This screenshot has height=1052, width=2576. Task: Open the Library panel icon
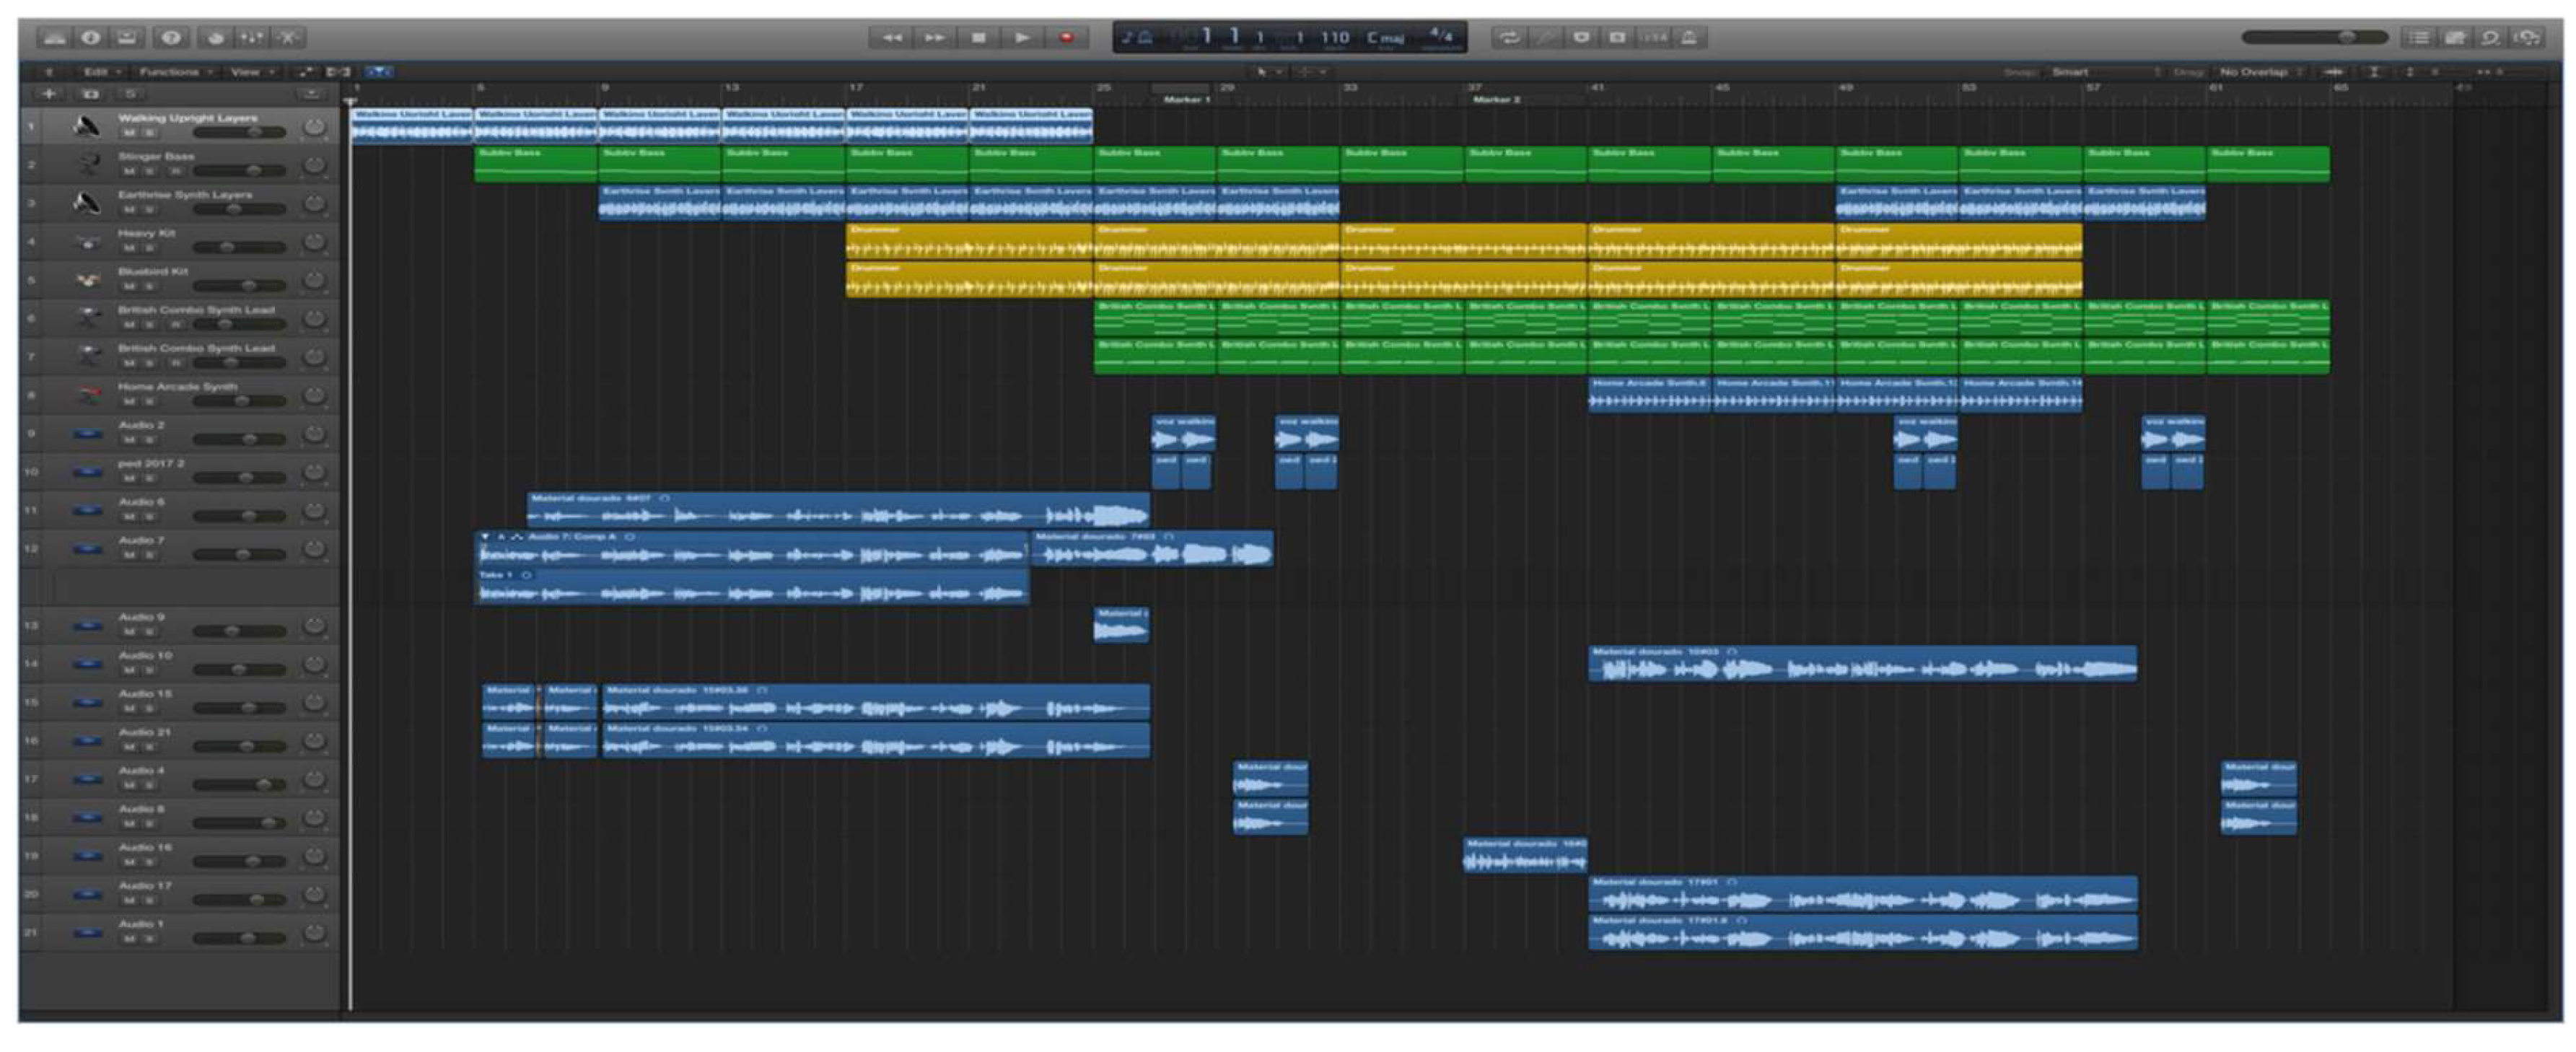coord(54,38)
